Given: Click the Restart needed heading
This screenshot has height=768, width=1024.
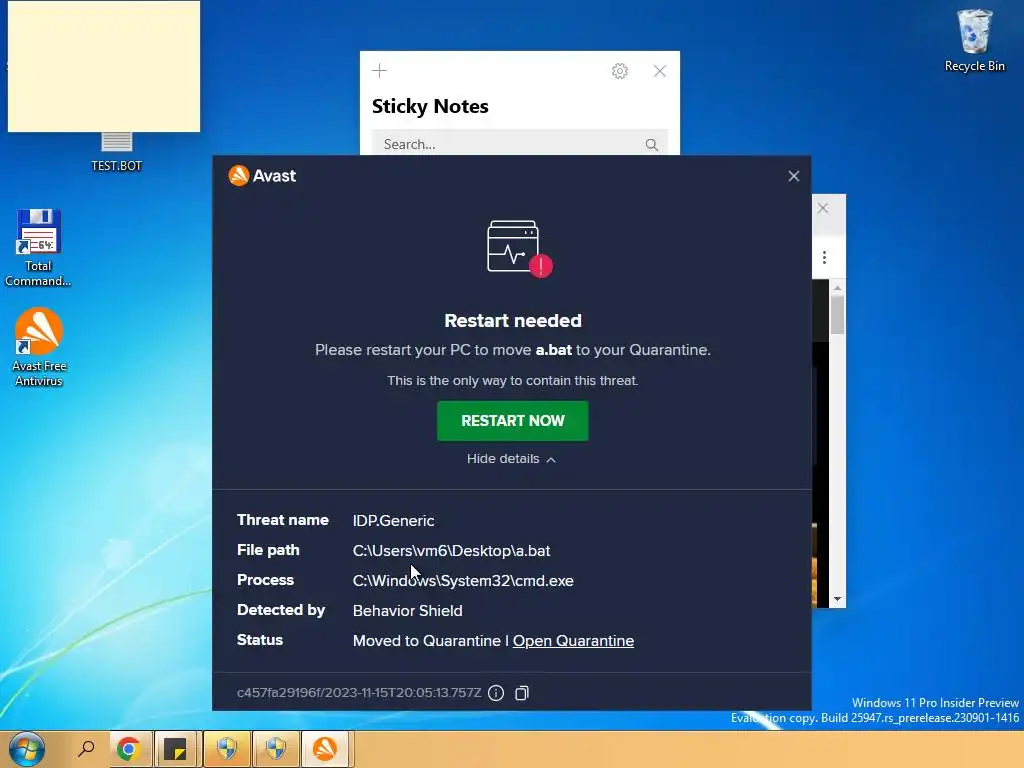Looking at the screenshot, I should [513, 321].
